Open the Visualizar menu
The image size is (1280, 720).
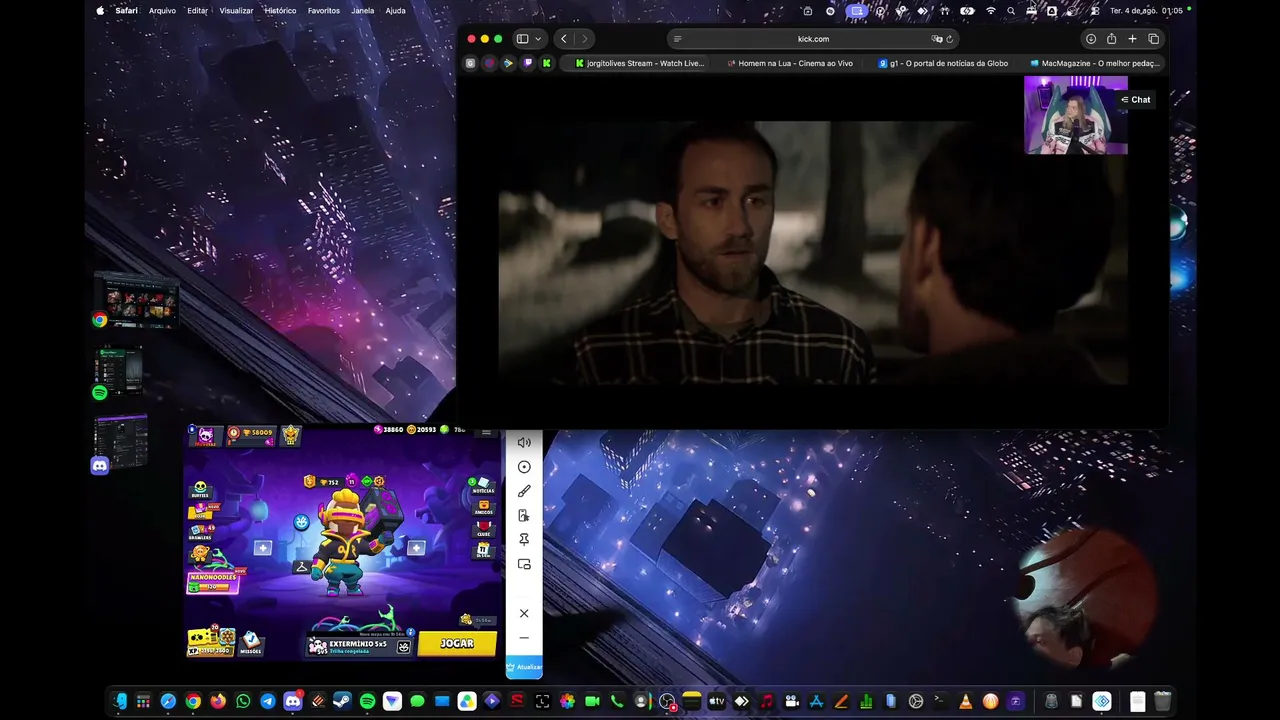pos(236,11)
